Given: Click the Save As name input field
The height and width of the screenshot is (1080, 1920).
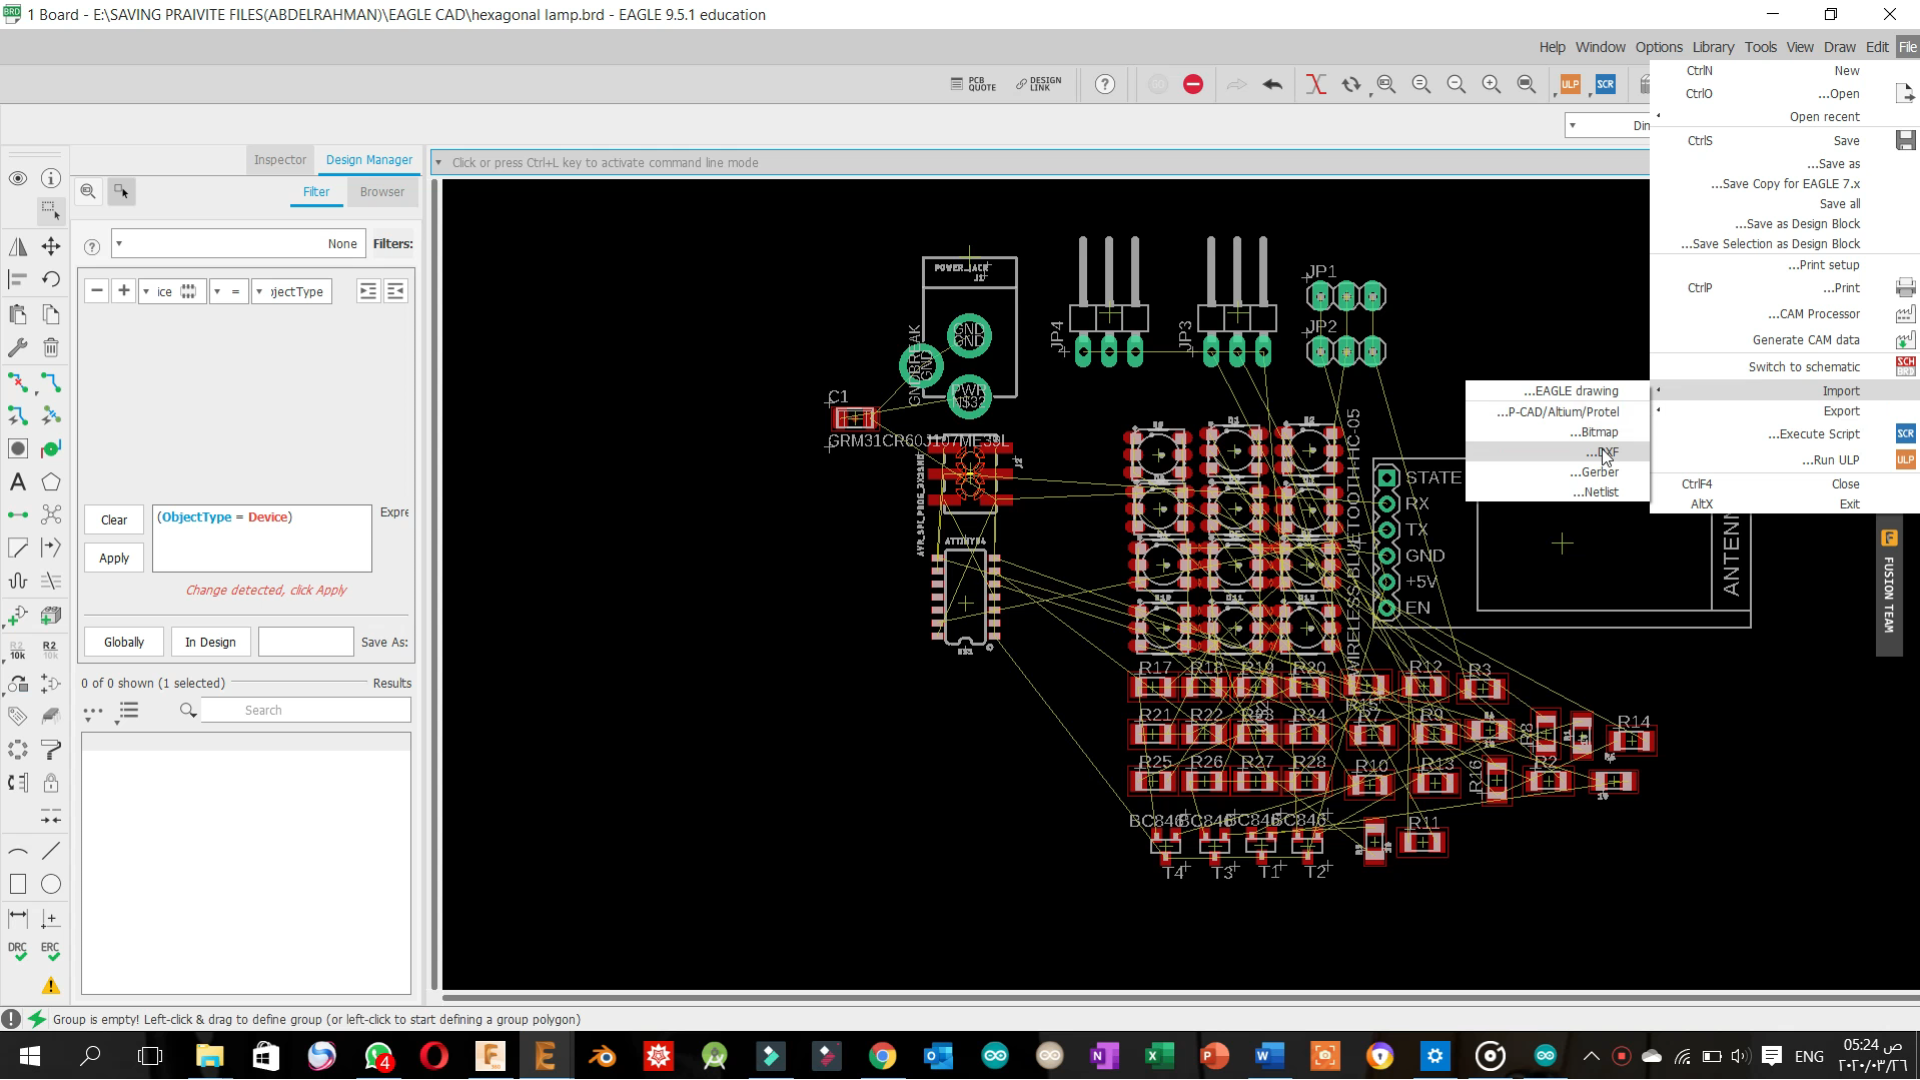Looking at the screenshot, I should [x=306, y=642].
